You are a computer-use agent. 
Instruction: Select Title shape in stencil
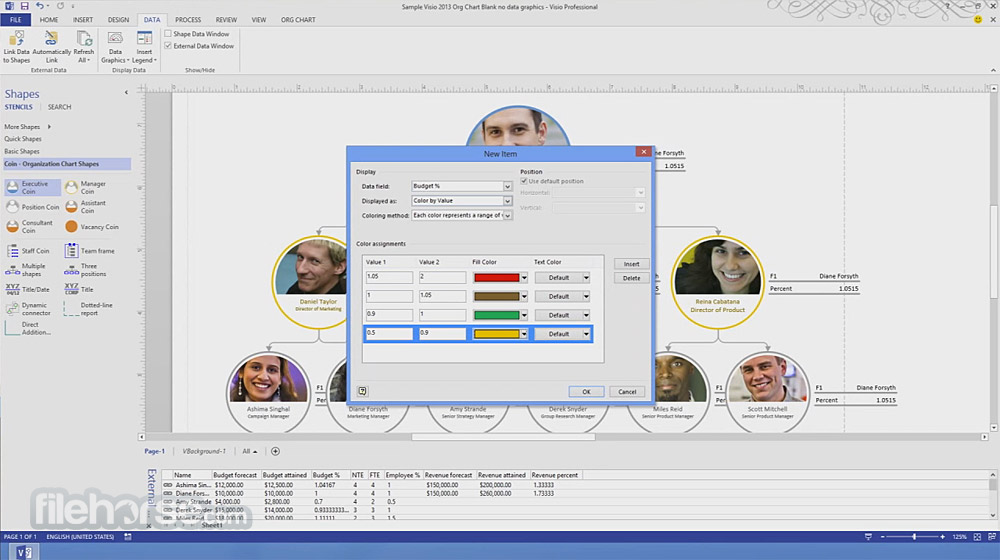tap(80, 289)
